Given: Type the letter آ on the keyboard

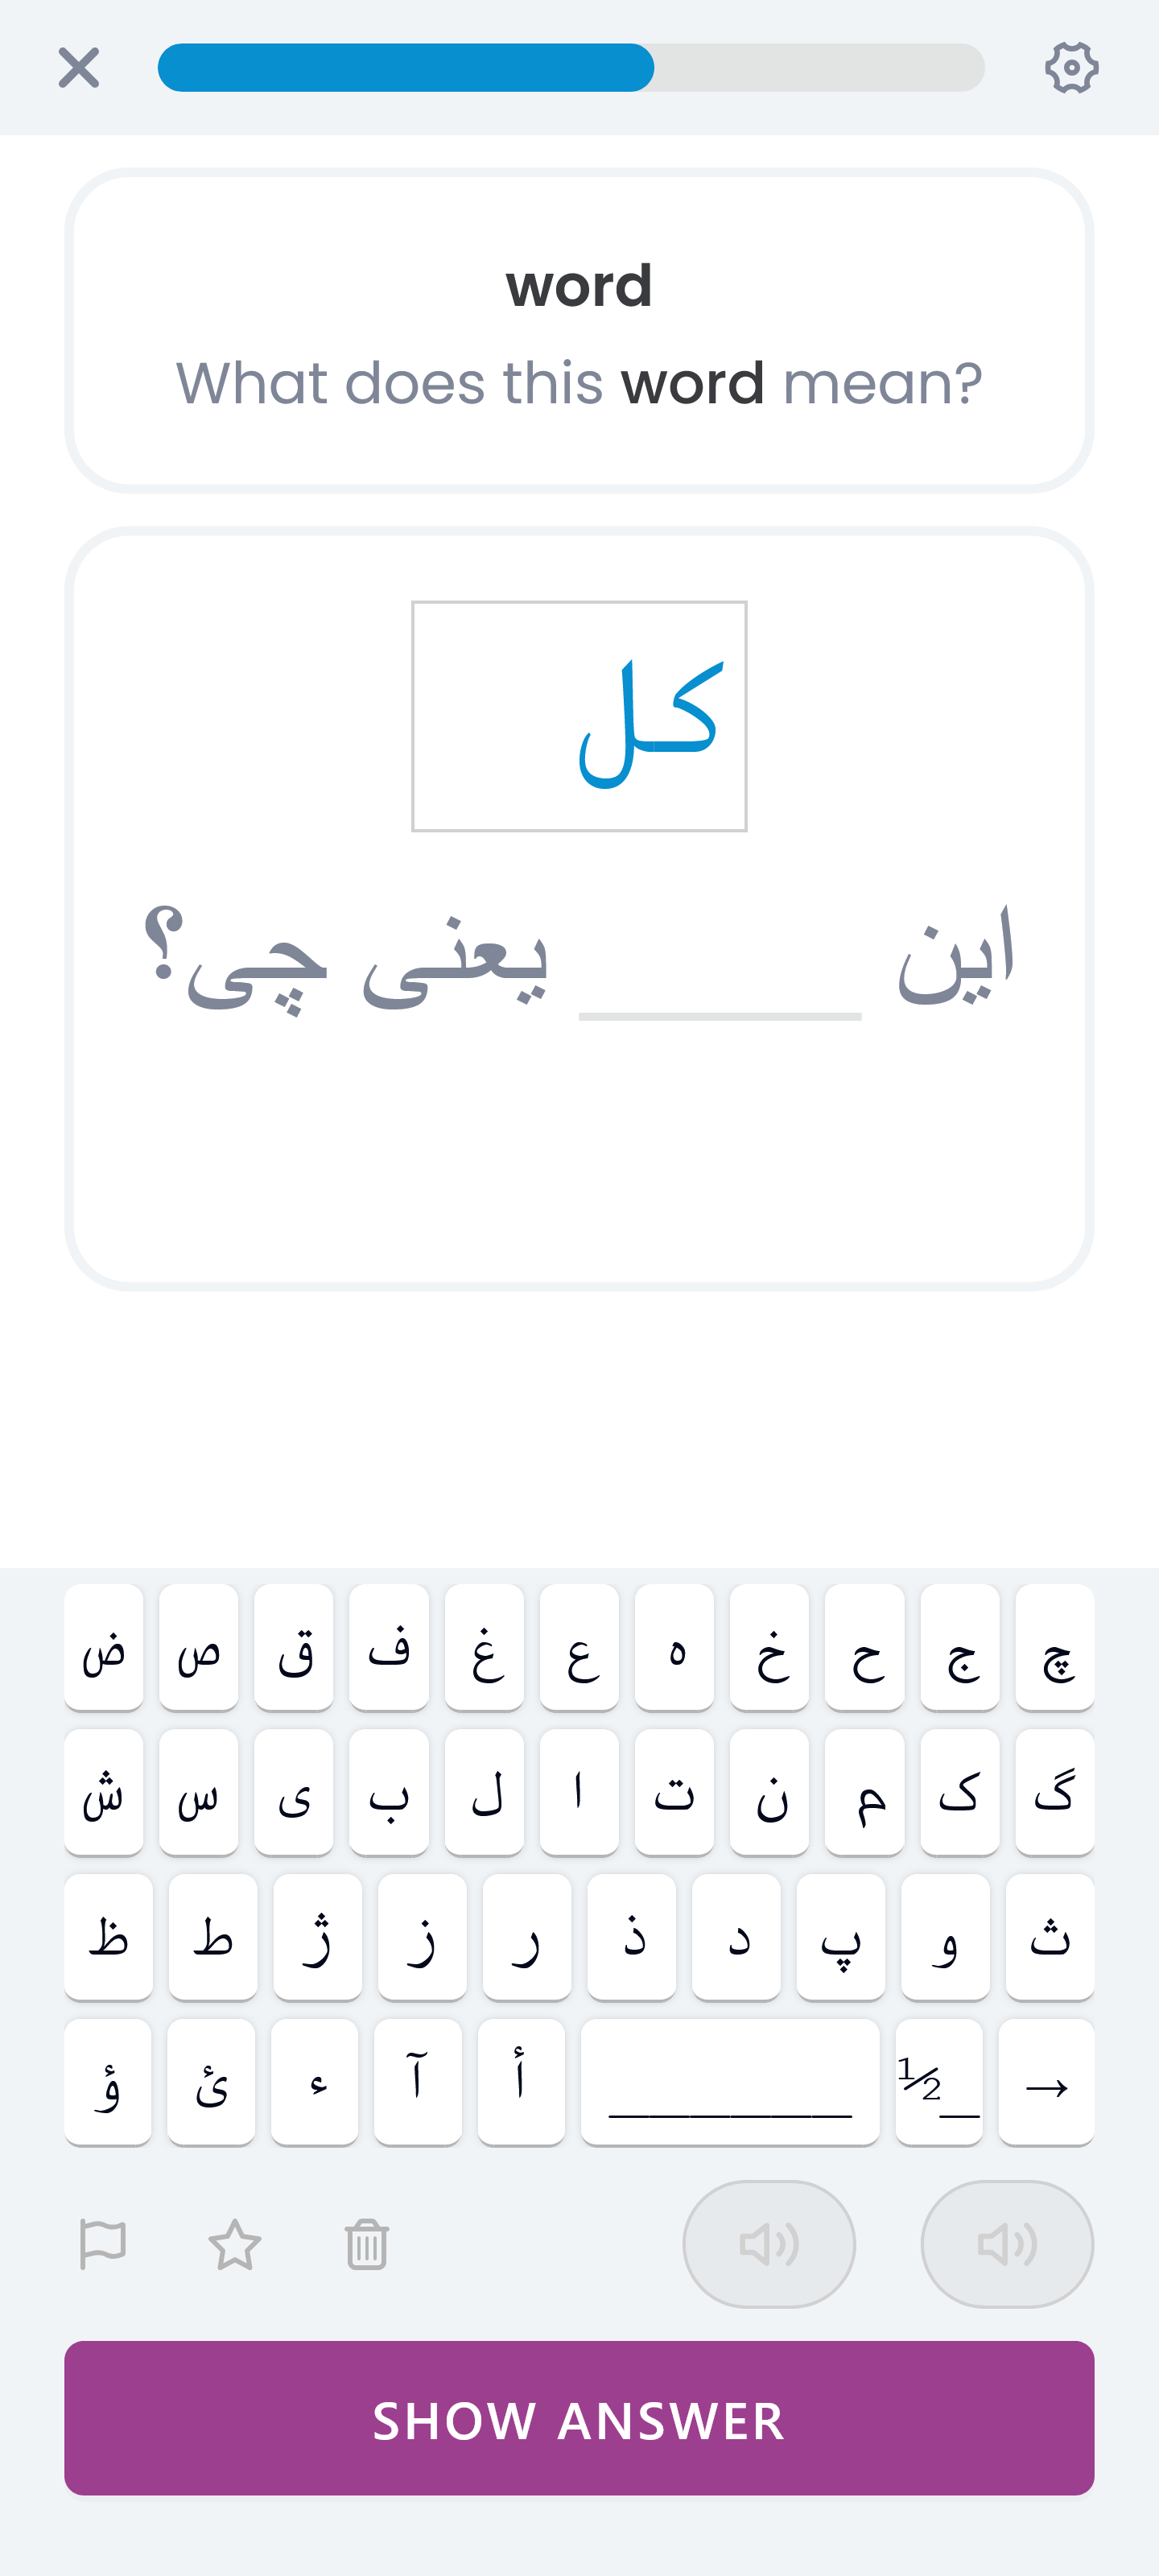Looking at the screenshot, I should (420, 2083).
